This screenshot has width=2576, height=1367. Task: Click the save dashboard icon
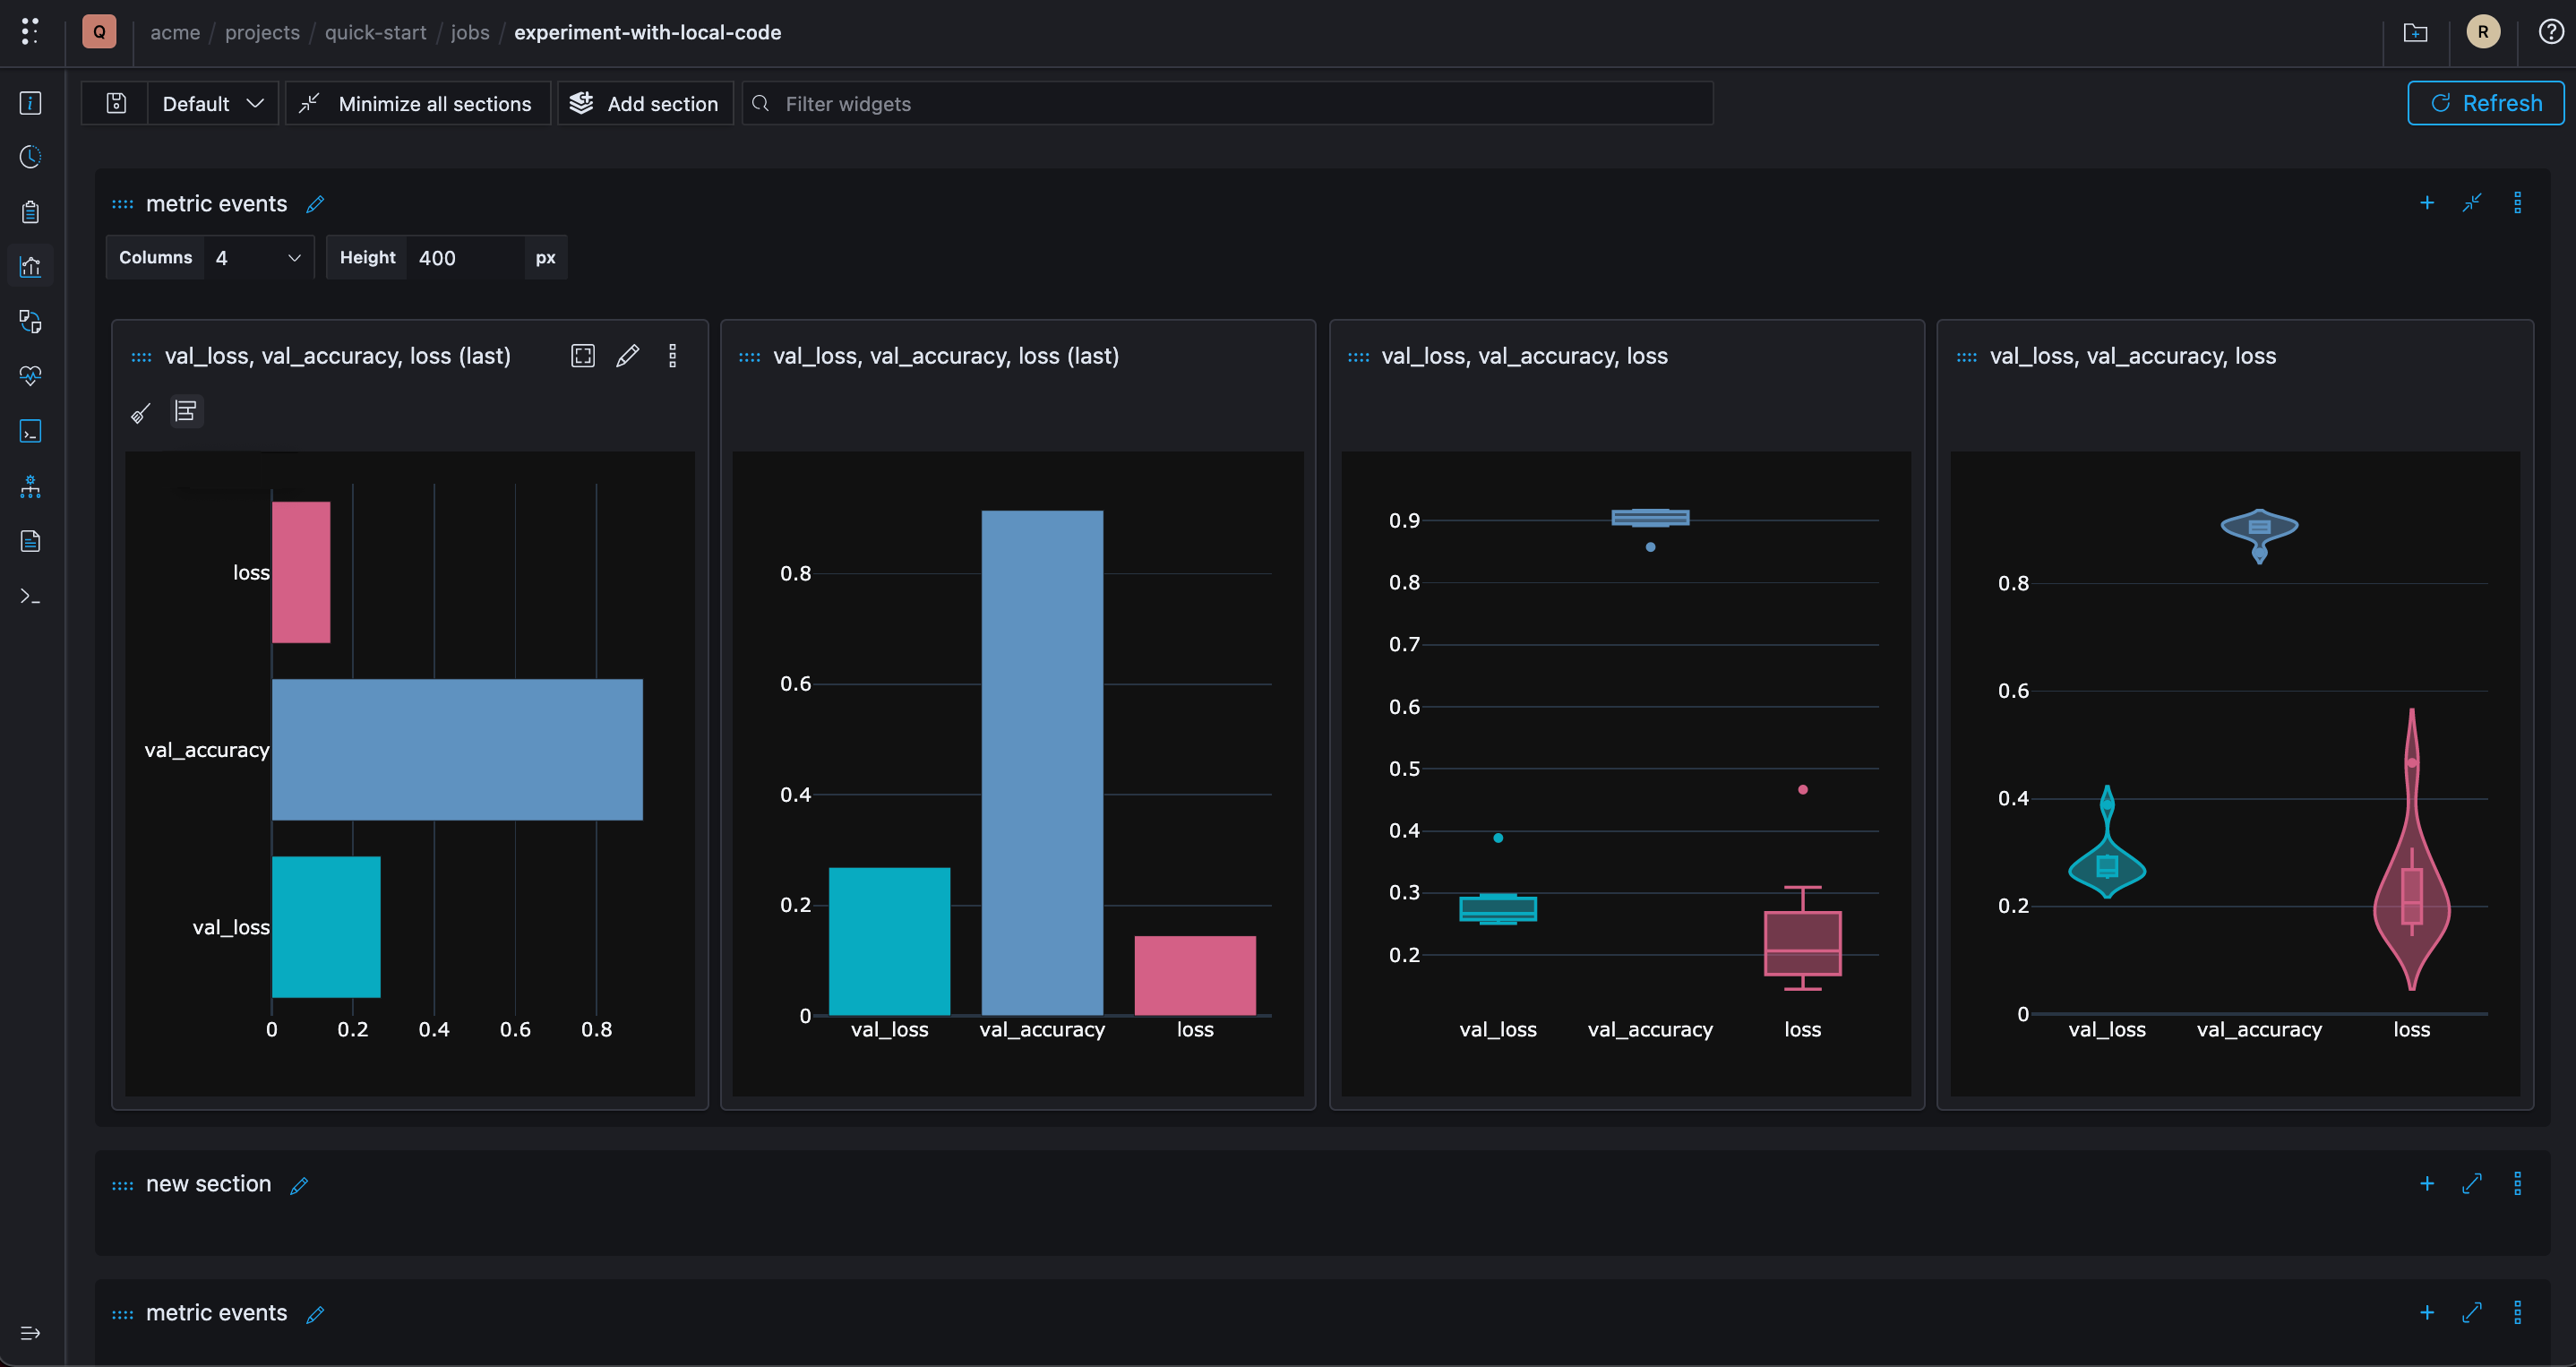116,103
